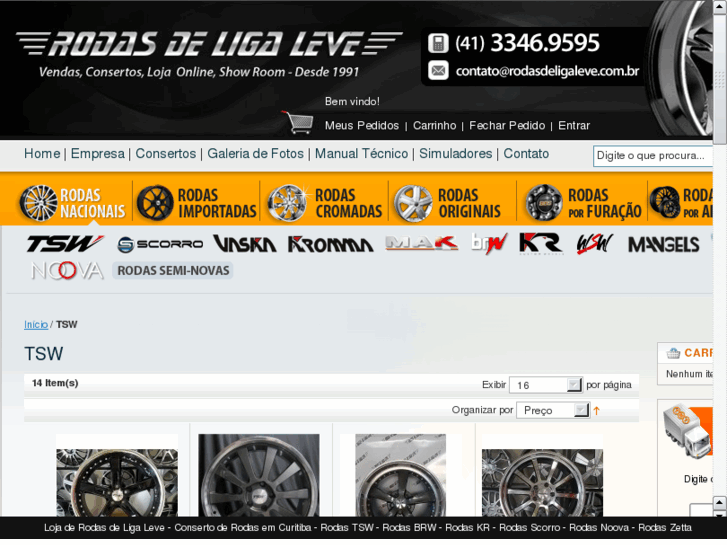Open the Consertos menu item
727x545 pixels.
[166, 154]
